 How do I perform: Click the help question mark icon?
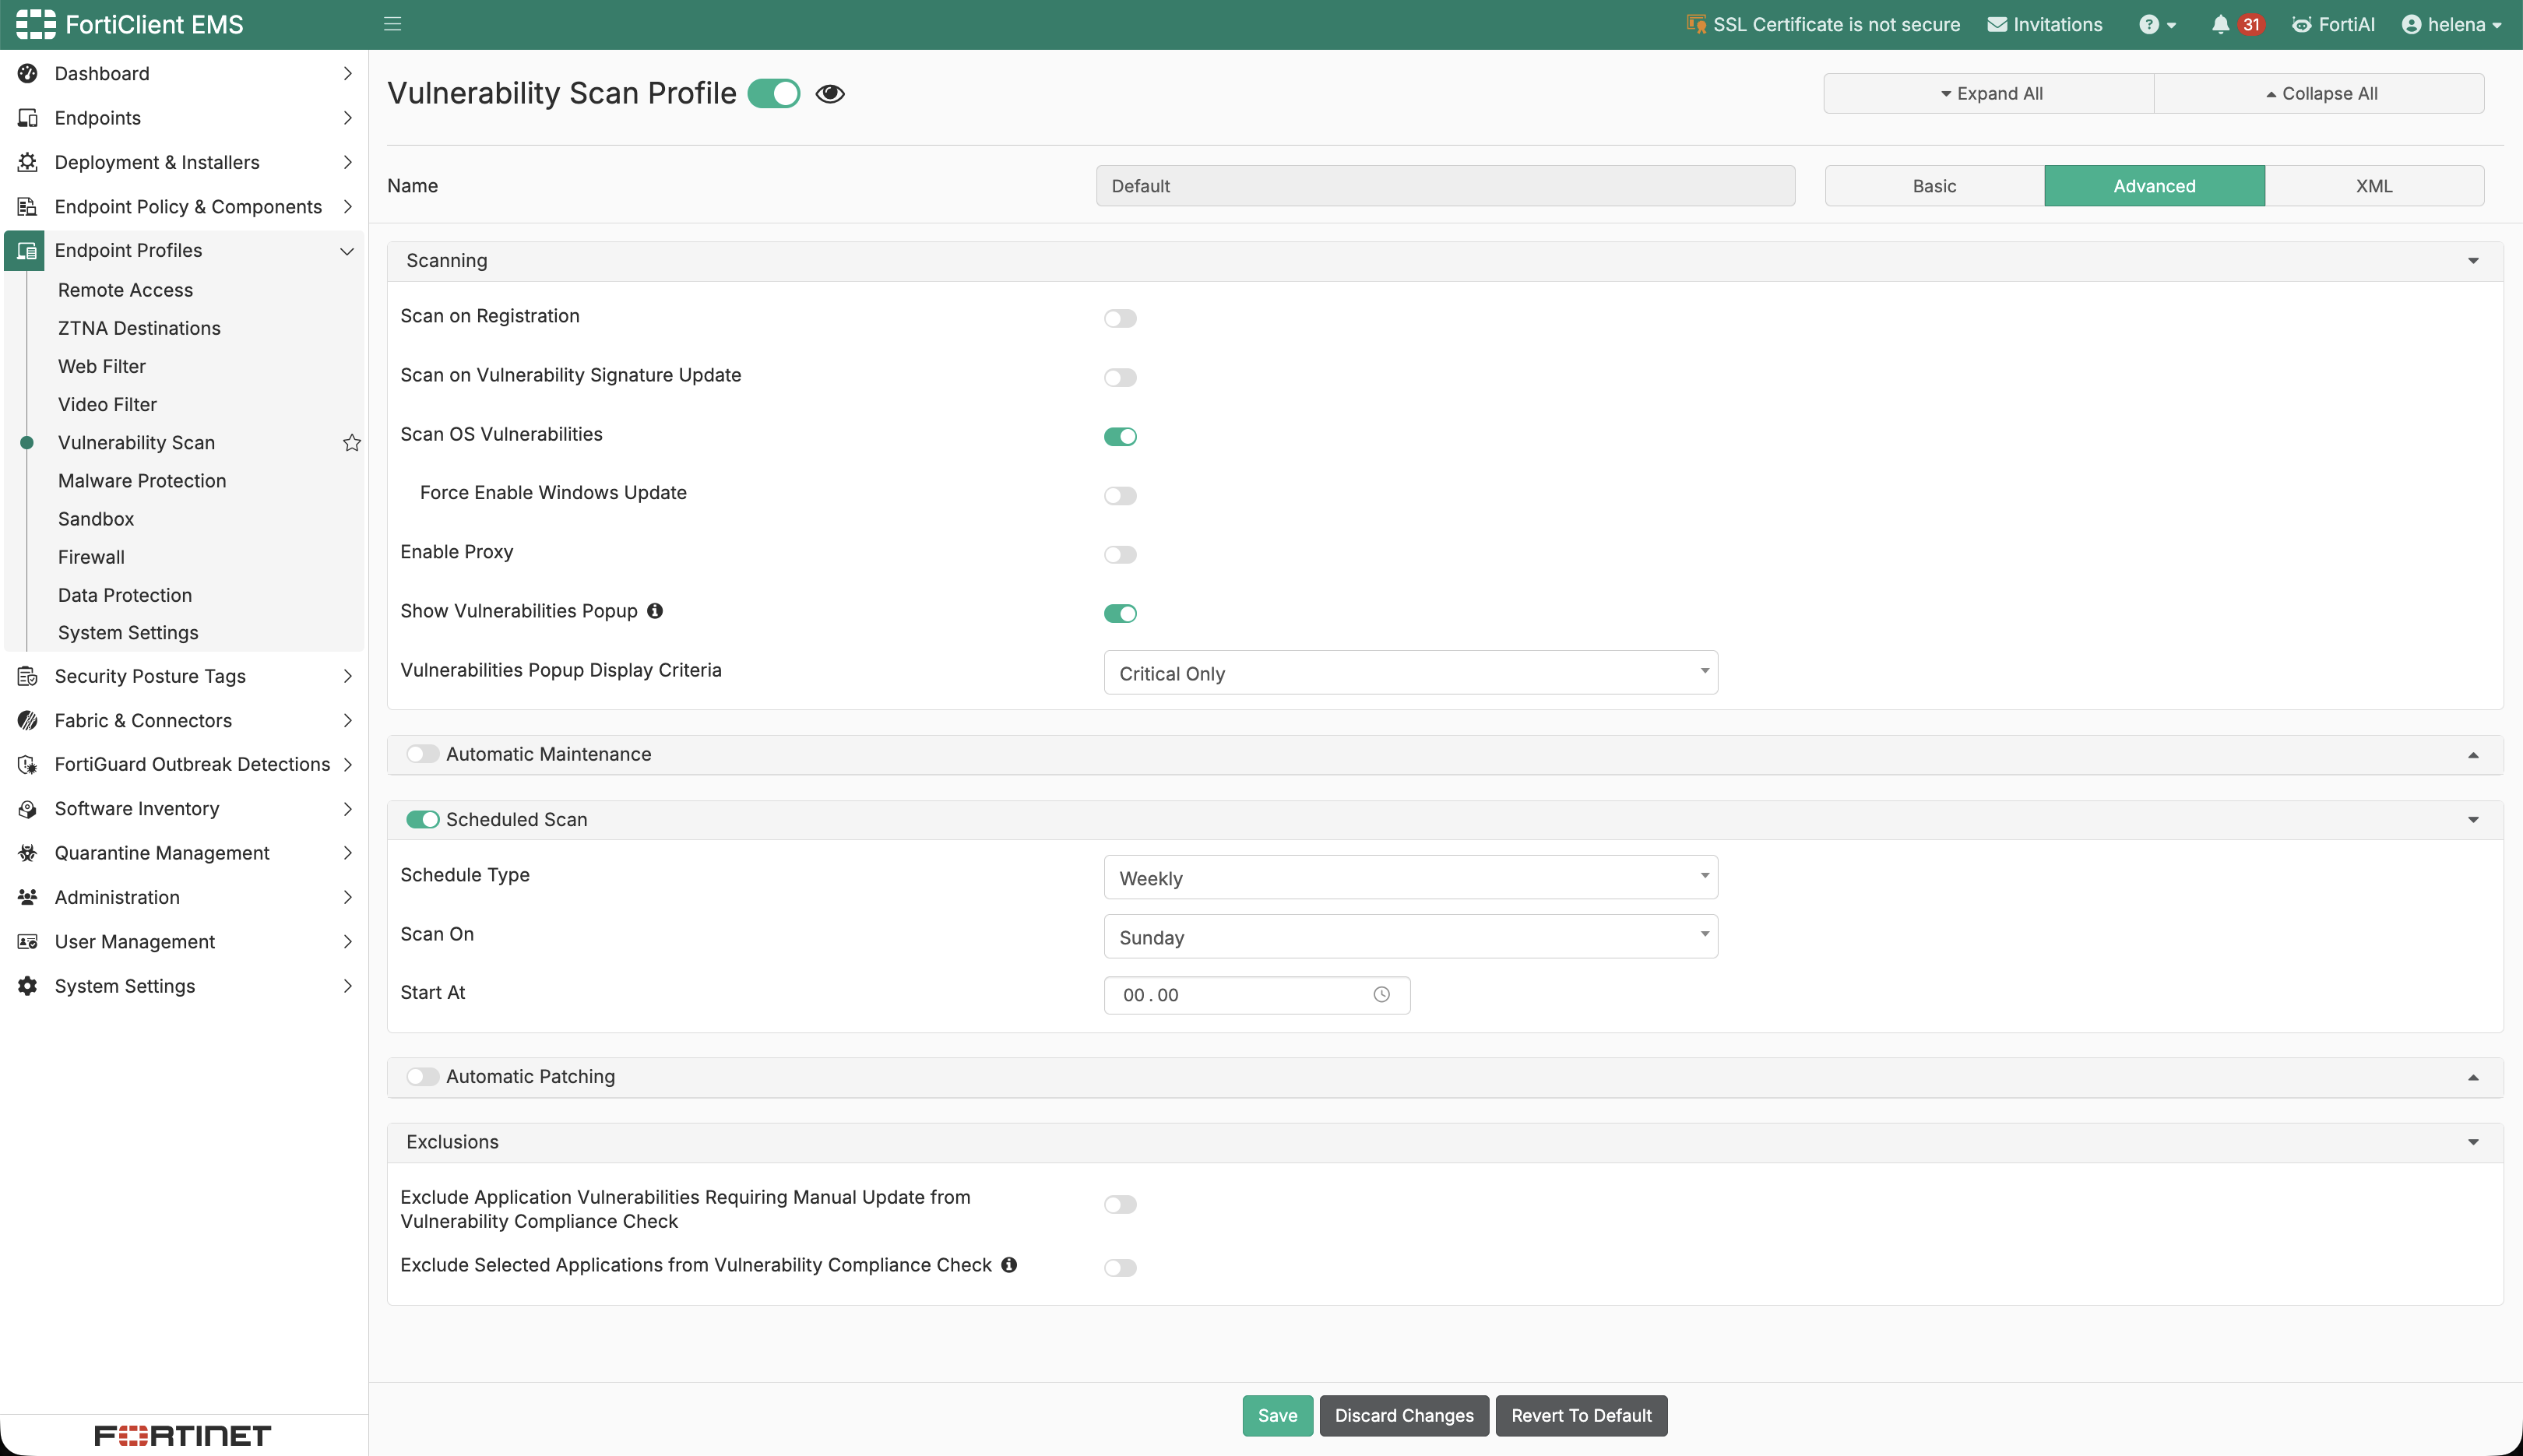2148,25
